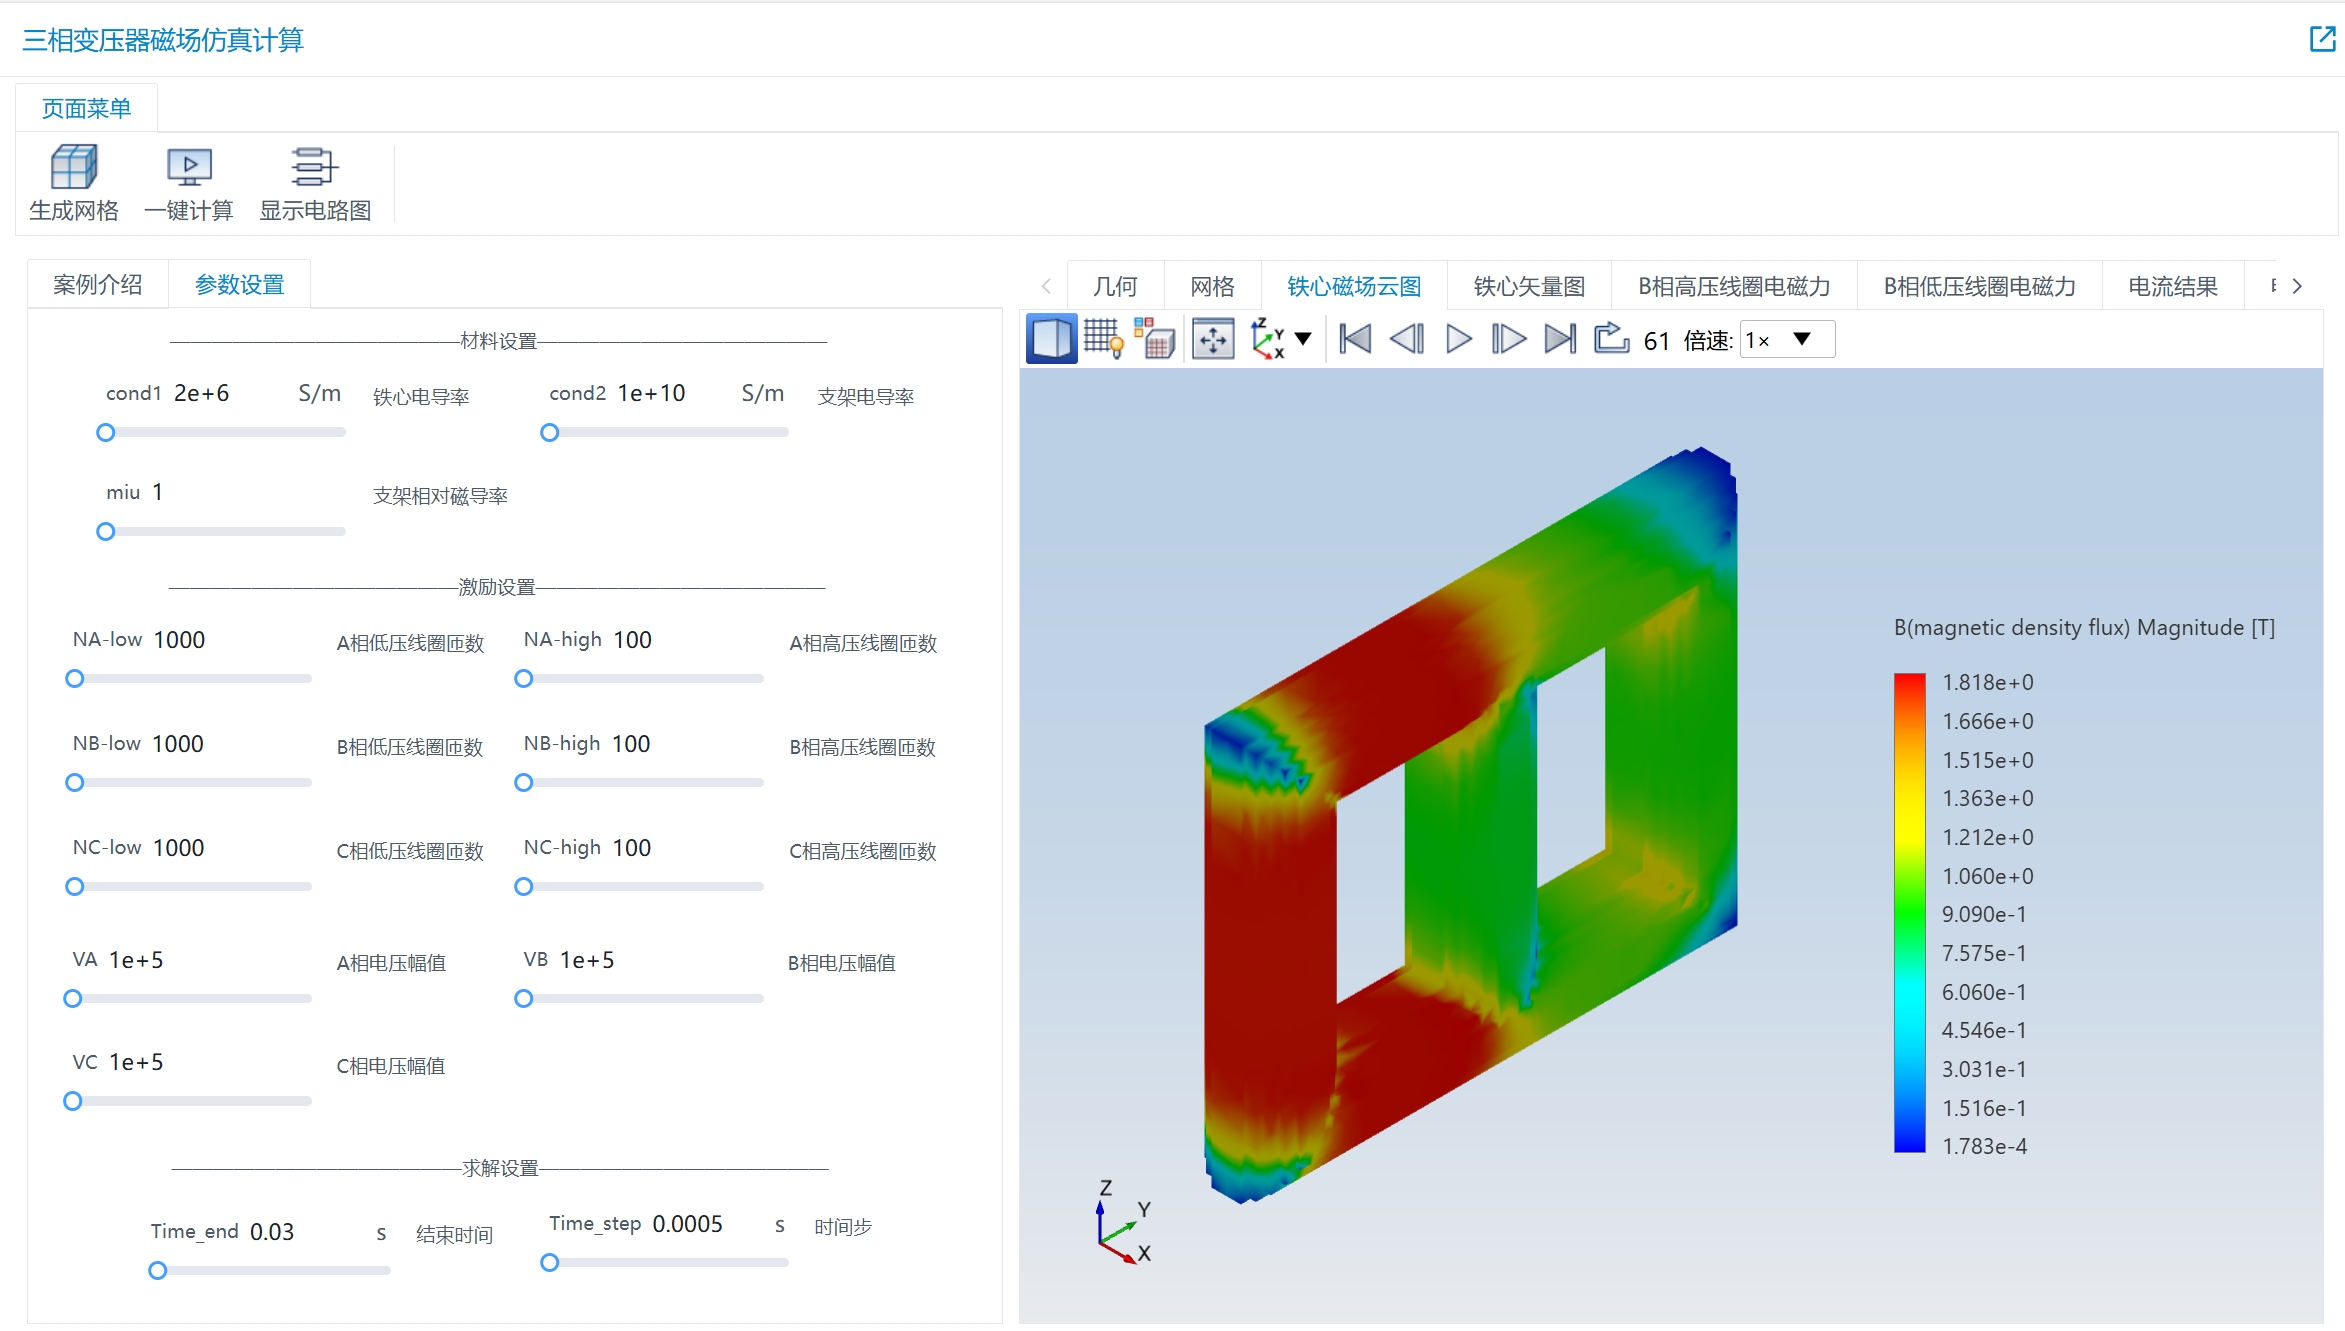
Task: Click the NB-high value 100
Action: [631, 744]
